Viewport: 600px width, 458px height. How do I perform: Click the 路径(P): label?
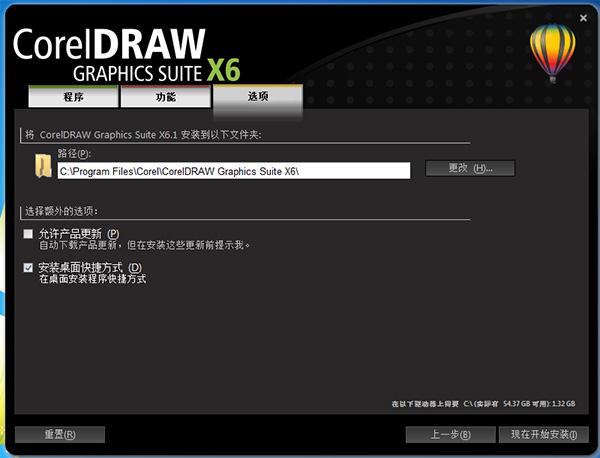click(74, 154)
